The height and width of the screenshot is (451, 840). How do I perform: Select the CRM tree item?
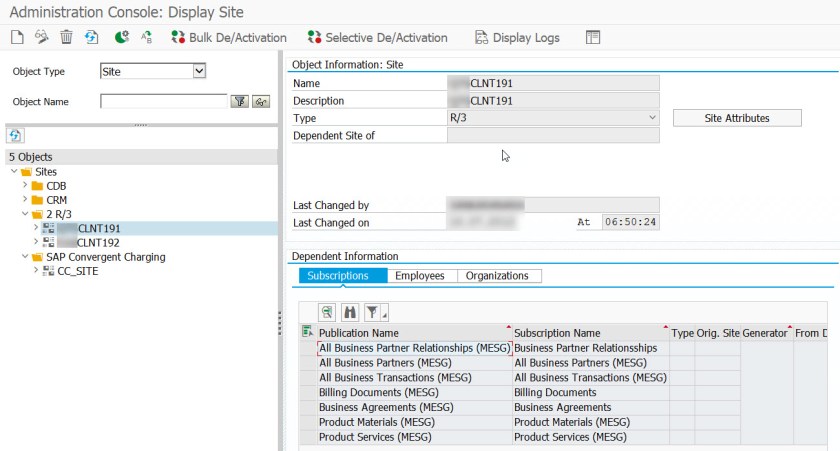point(56,200)
